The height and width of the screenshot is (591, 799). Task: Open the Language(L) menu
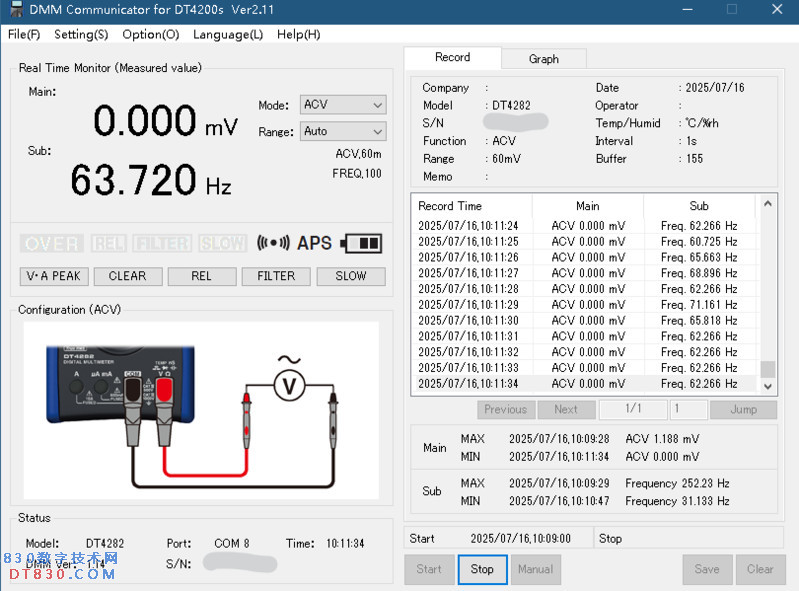[228, 34]
